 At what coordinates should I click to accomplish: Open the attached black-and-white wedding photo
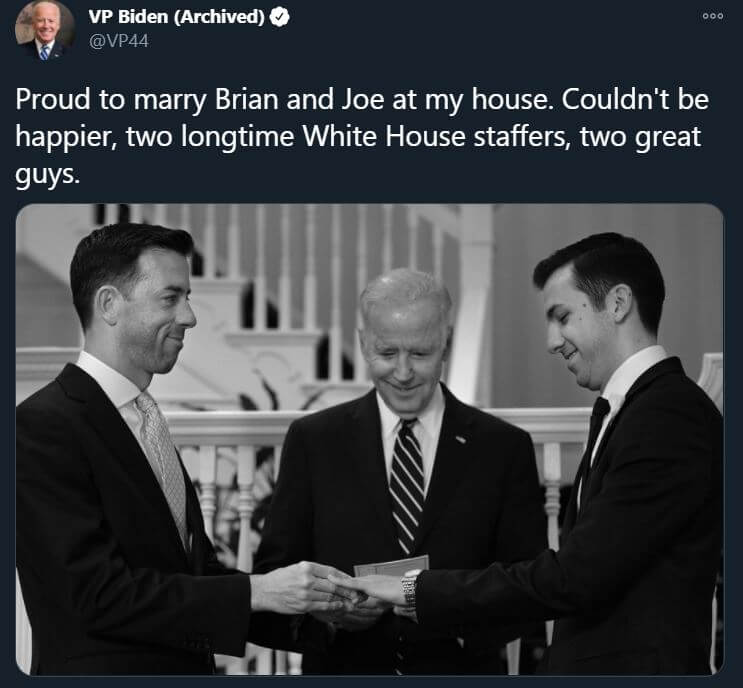click(370, 439)
